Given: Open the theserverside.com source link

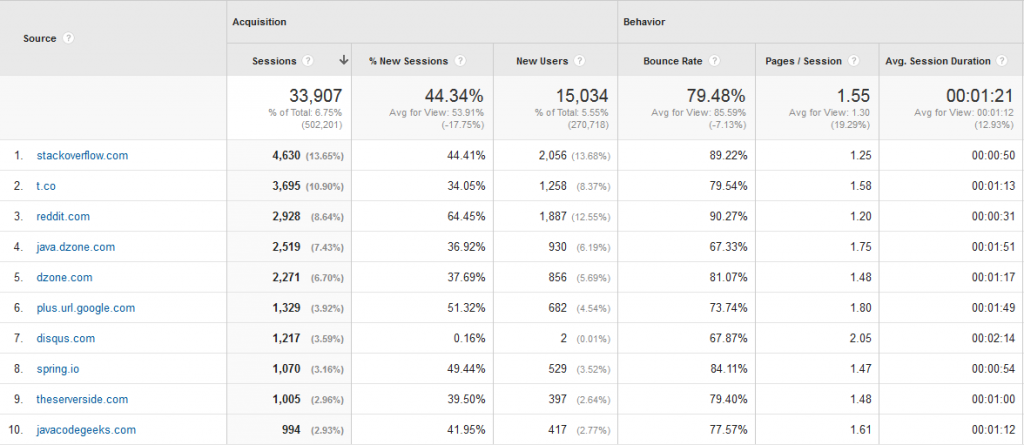Looking at the screenshot, I should click(82, 399).
